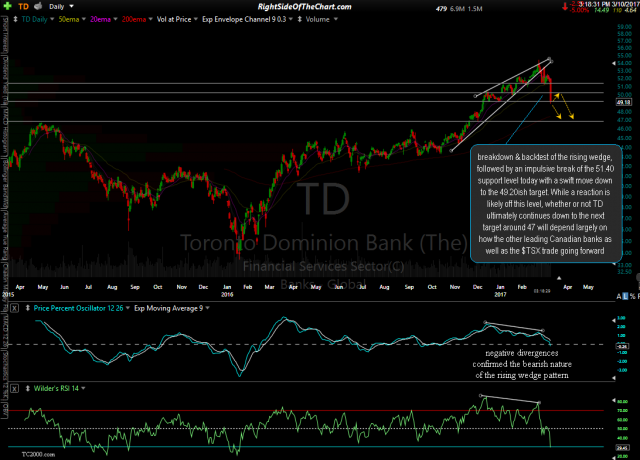Click the triangle at top of oscillator scale
Viewport: 640px width, 460px height.
point(613,320)
